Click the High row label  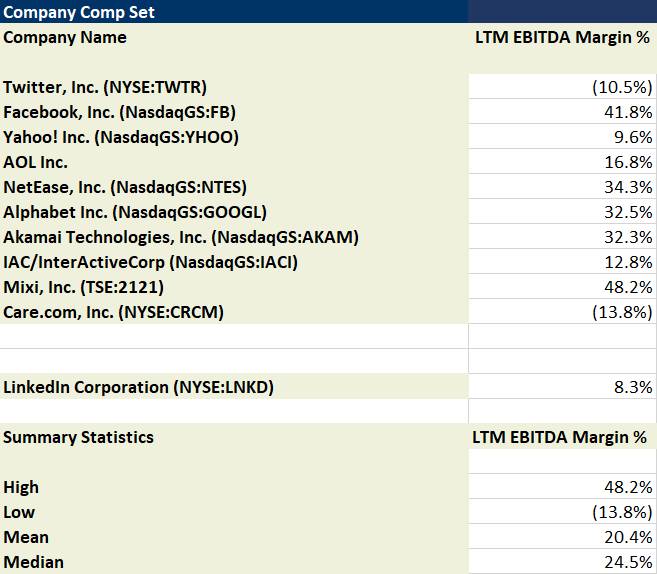tap(21, 487)
